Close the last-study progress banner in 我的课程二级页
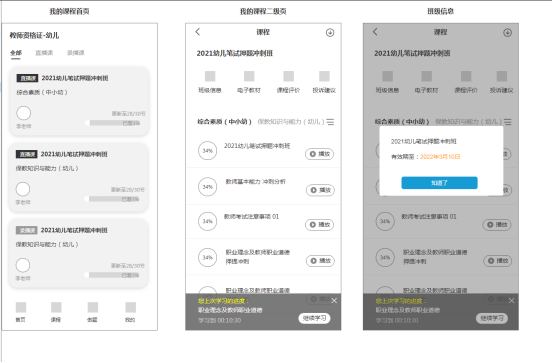The image size is (553, 363). [334, 301]
